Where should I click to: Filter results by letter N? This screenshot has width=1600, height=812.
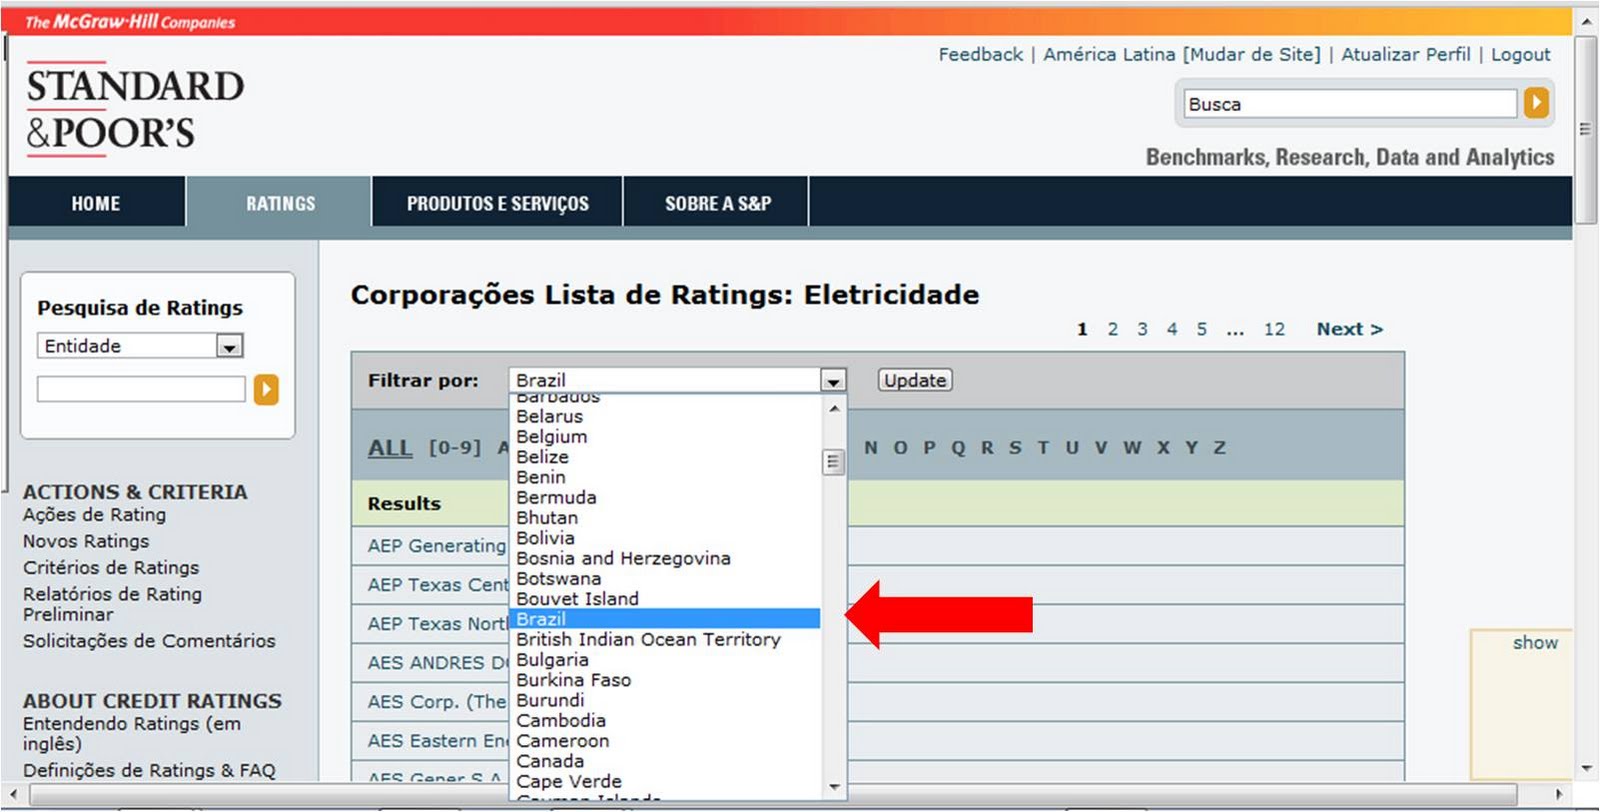pos(871,448)
